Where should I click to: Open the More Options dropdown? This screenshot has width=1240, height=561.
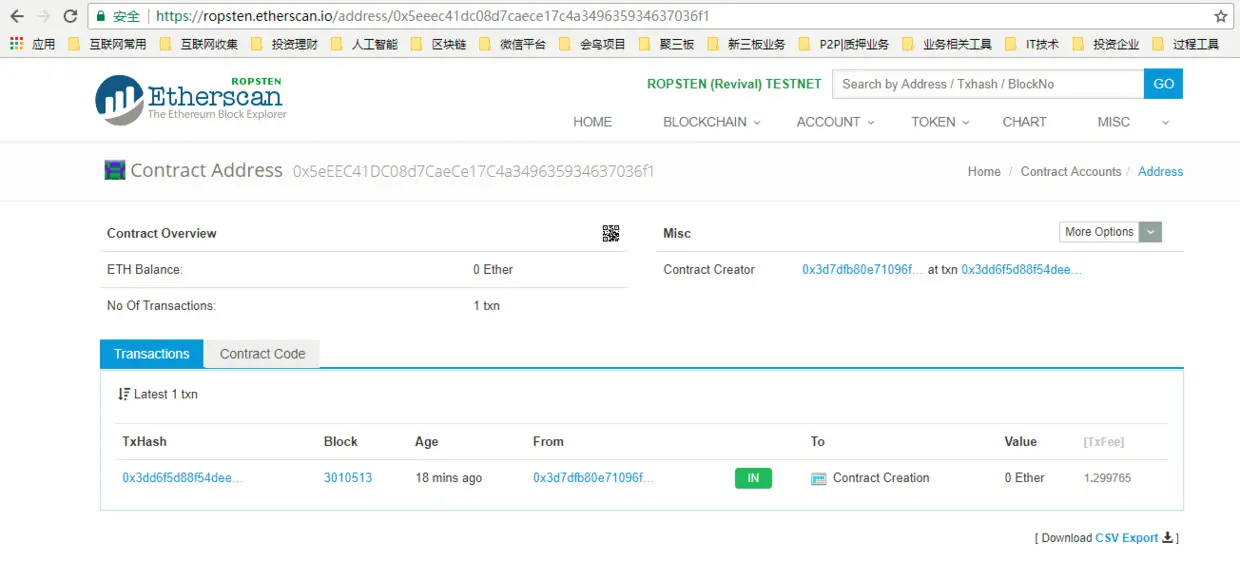tap(1110, 232)
